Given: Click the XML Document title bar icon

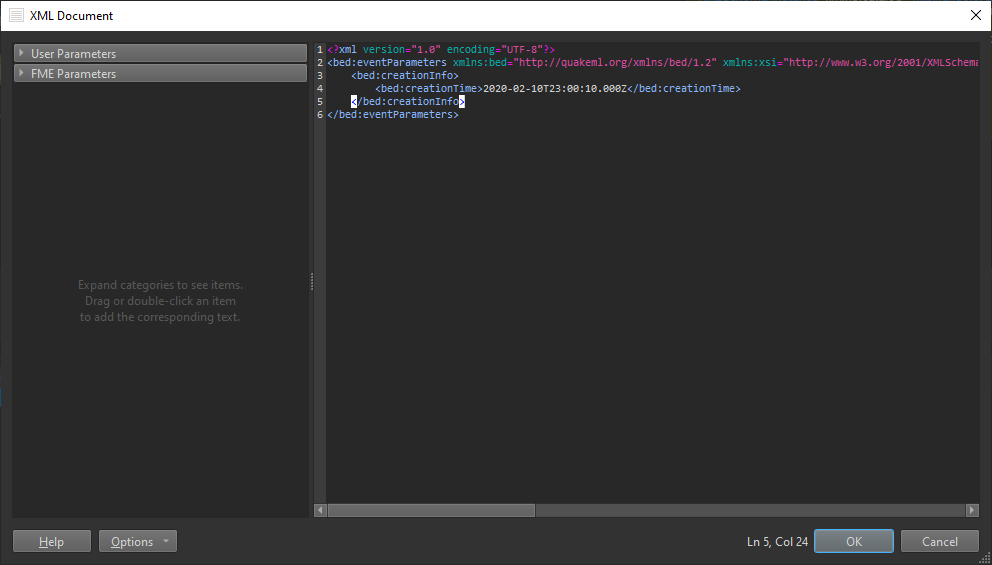Looking at the screenshot, I should pyautogui.click(x=16, y=16).
